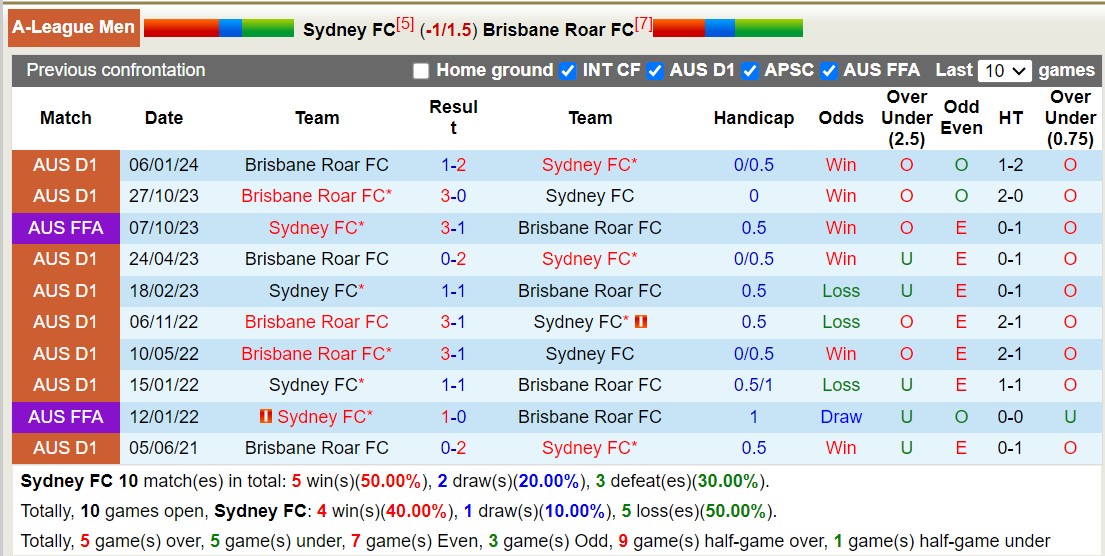Open Brisbane Roar FC team in header
This screenshot has width=1105, height=556.
tap(558, 30)
